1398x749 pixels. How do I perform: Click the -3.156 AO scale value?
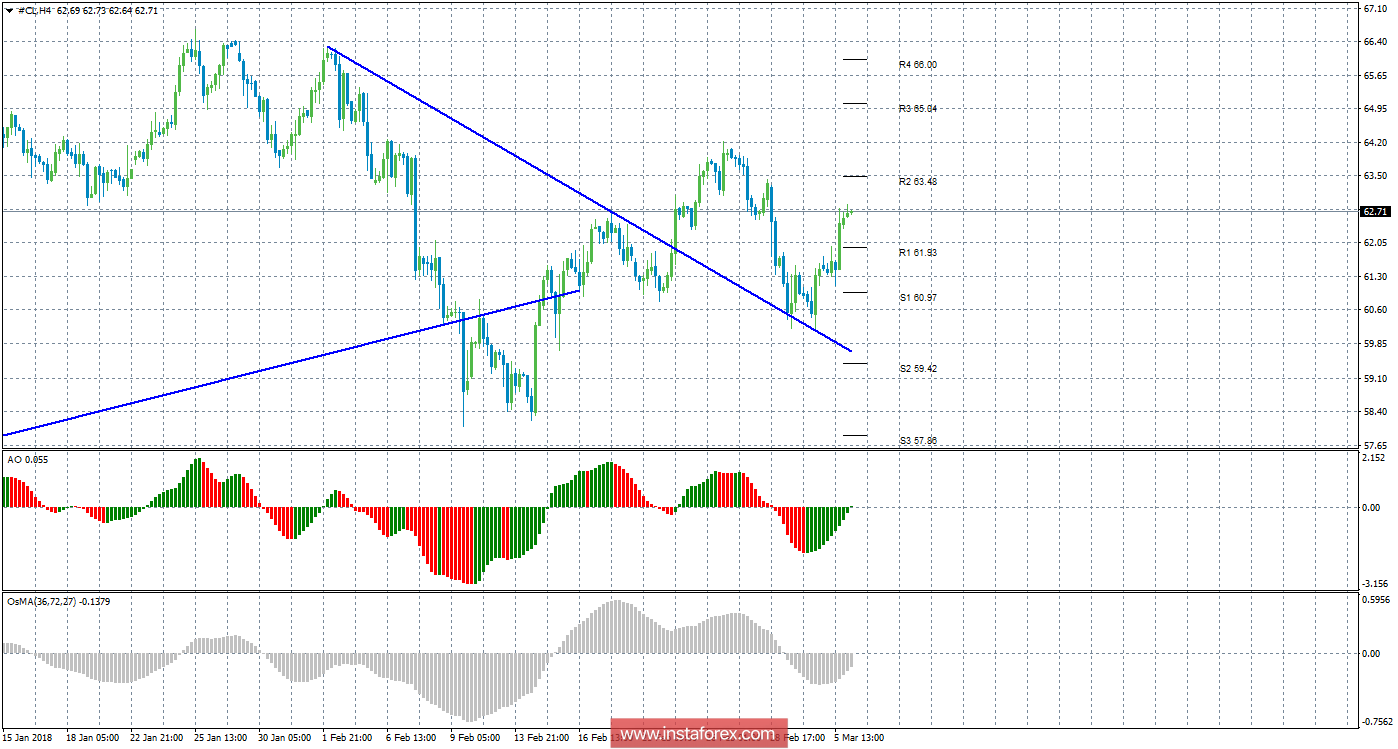tap(1375, 583)
